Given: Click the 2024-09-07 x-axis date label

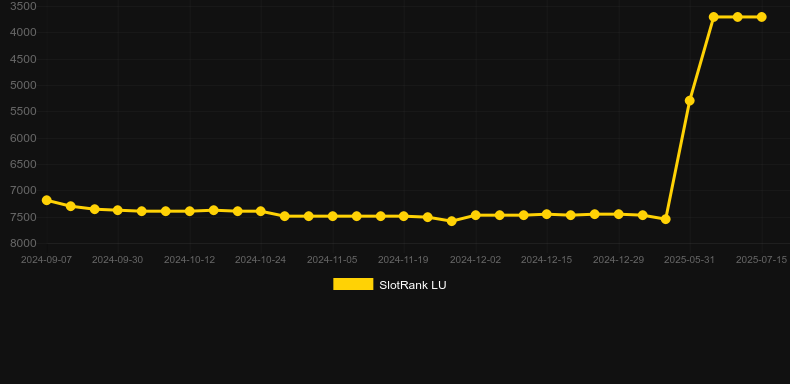Looking at the screenshot, I should [x=46, y=260].
